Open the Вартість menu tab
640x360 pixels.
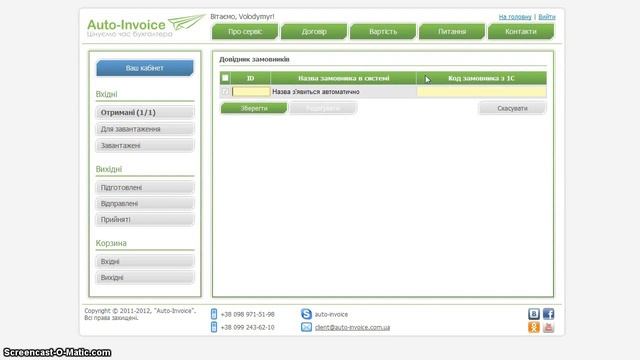point(383,31)
